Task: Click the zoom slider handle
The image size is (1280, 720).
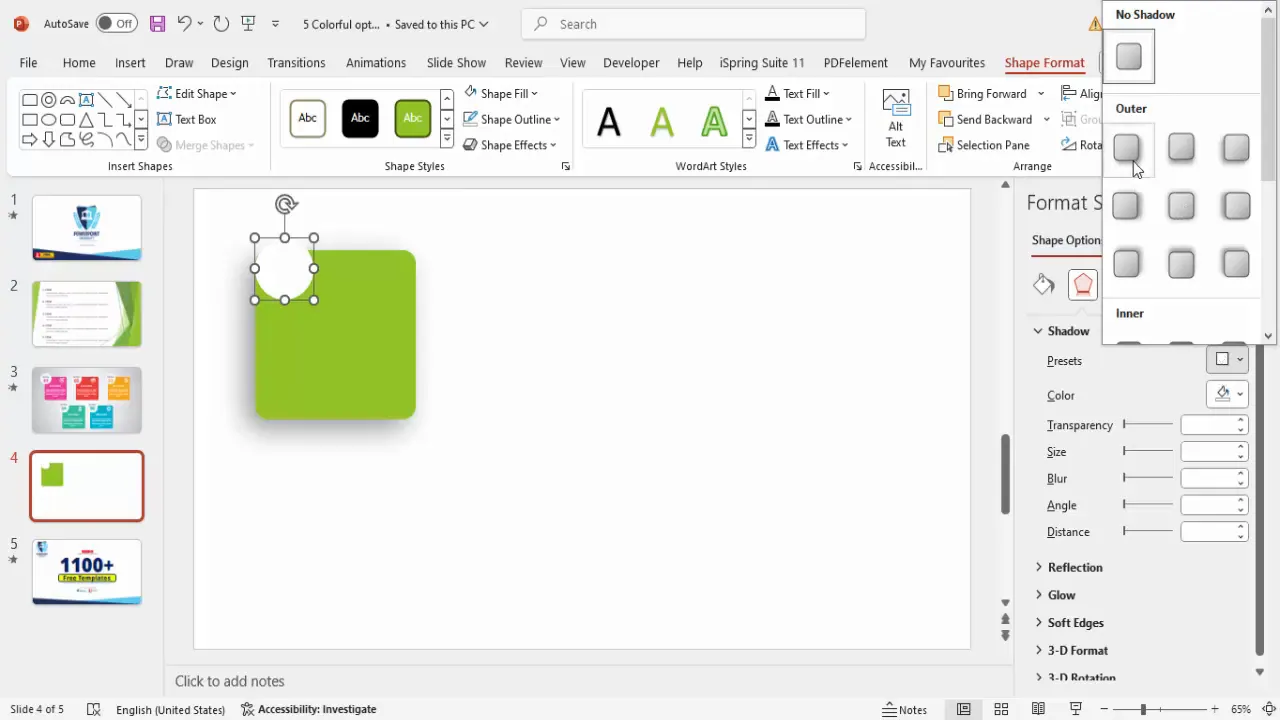Action: [1143, 709]
